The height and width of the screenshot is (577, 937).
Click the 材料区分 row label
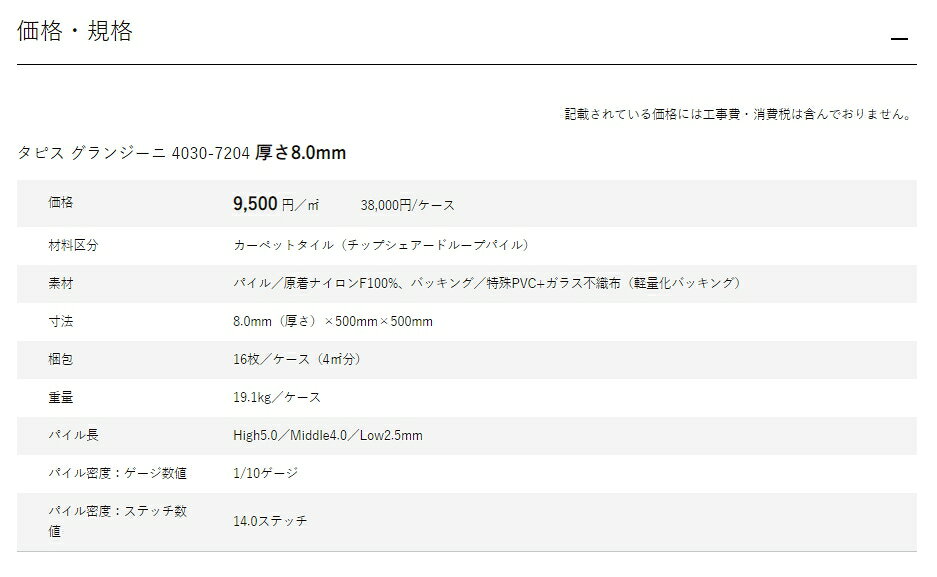point(73,245)
